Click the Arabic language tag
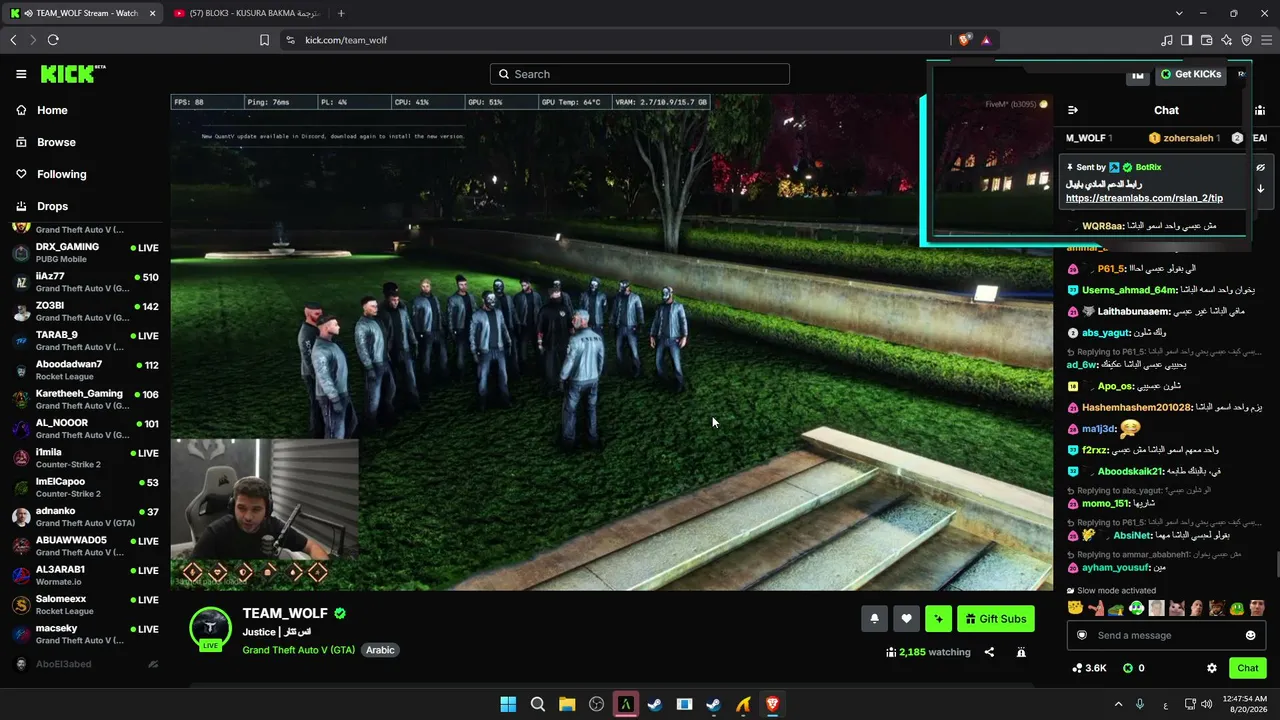The width and height of the screenshot is (1280, 720). 380,650
